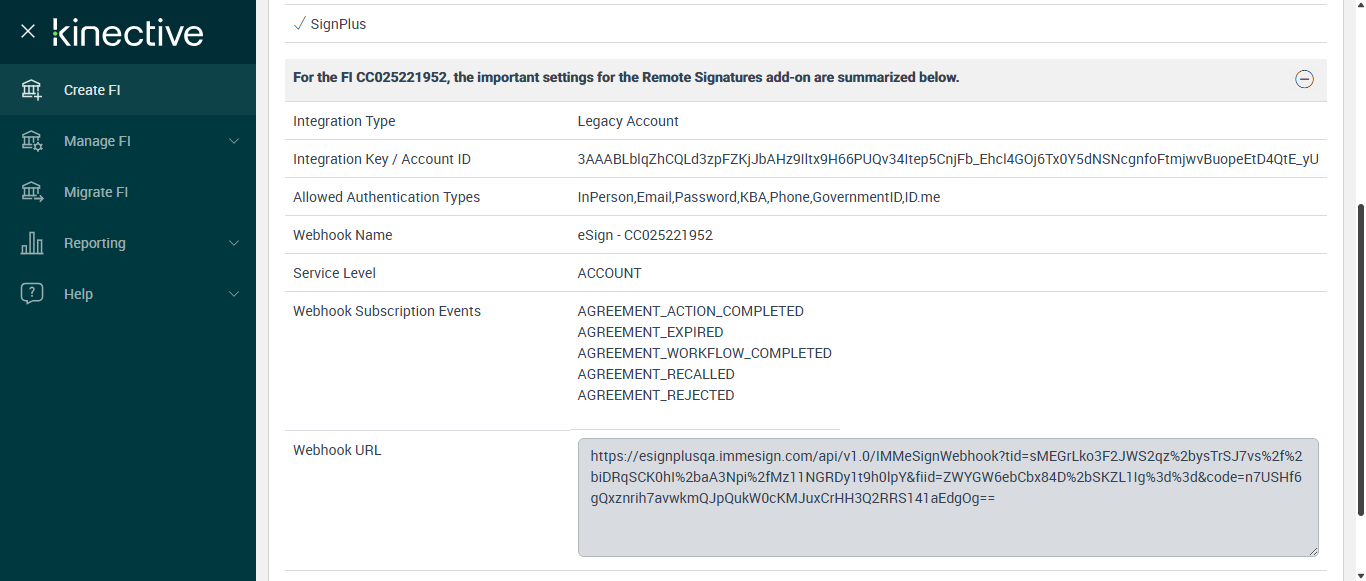Click the Webhook URL textarea resize handle
Screen dimensions: 1366x581
(x=1313, y=551)
